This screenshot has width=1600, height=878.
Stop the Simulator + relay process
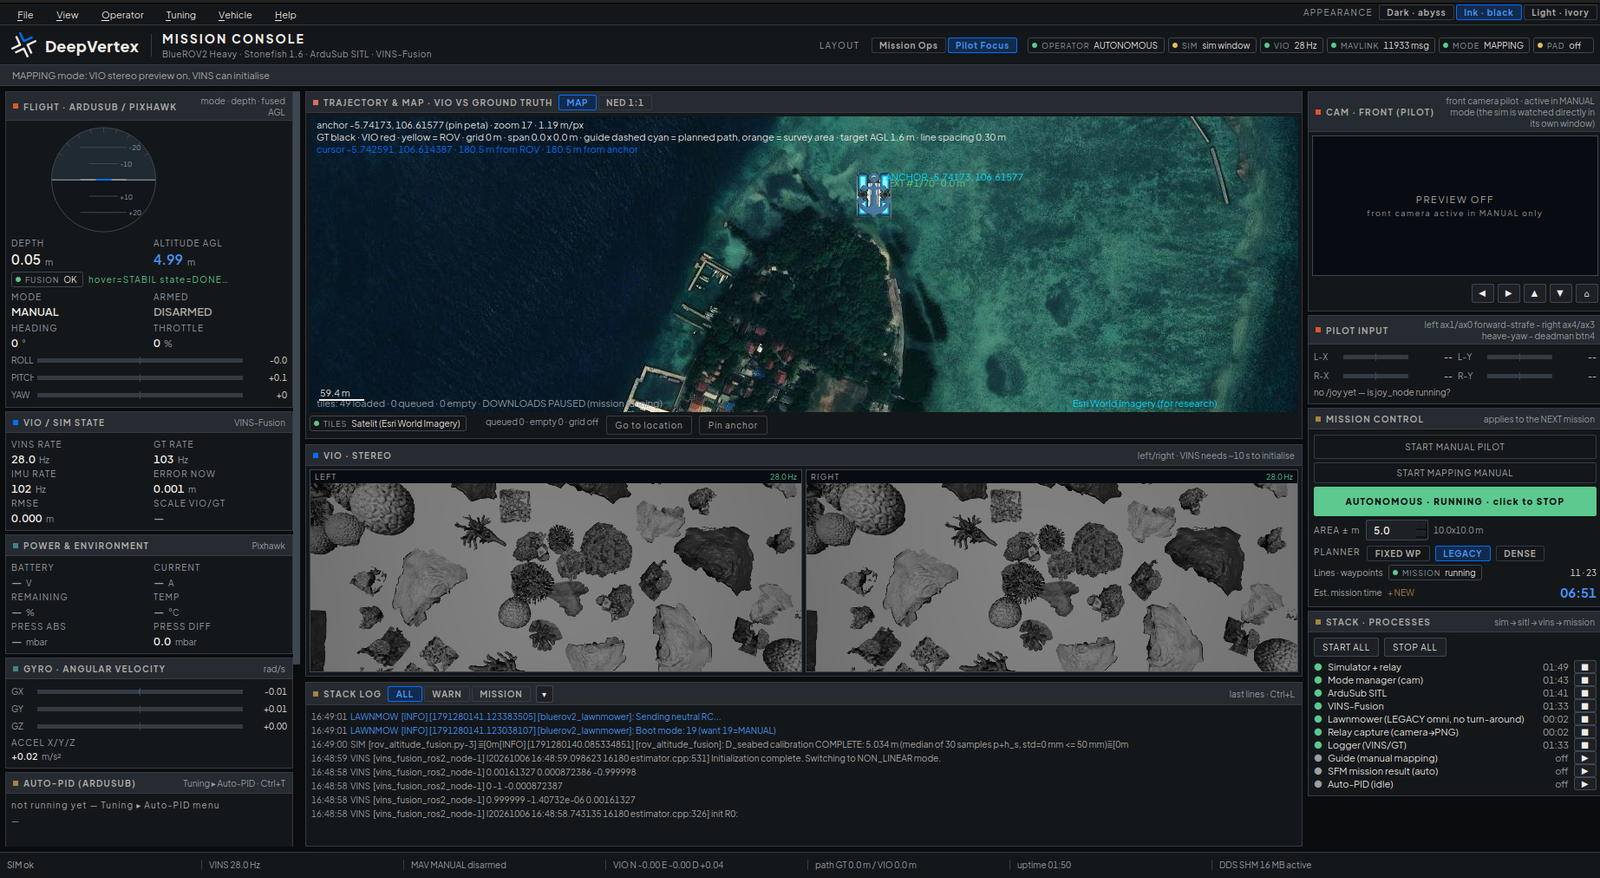(x=1585, y=667)
